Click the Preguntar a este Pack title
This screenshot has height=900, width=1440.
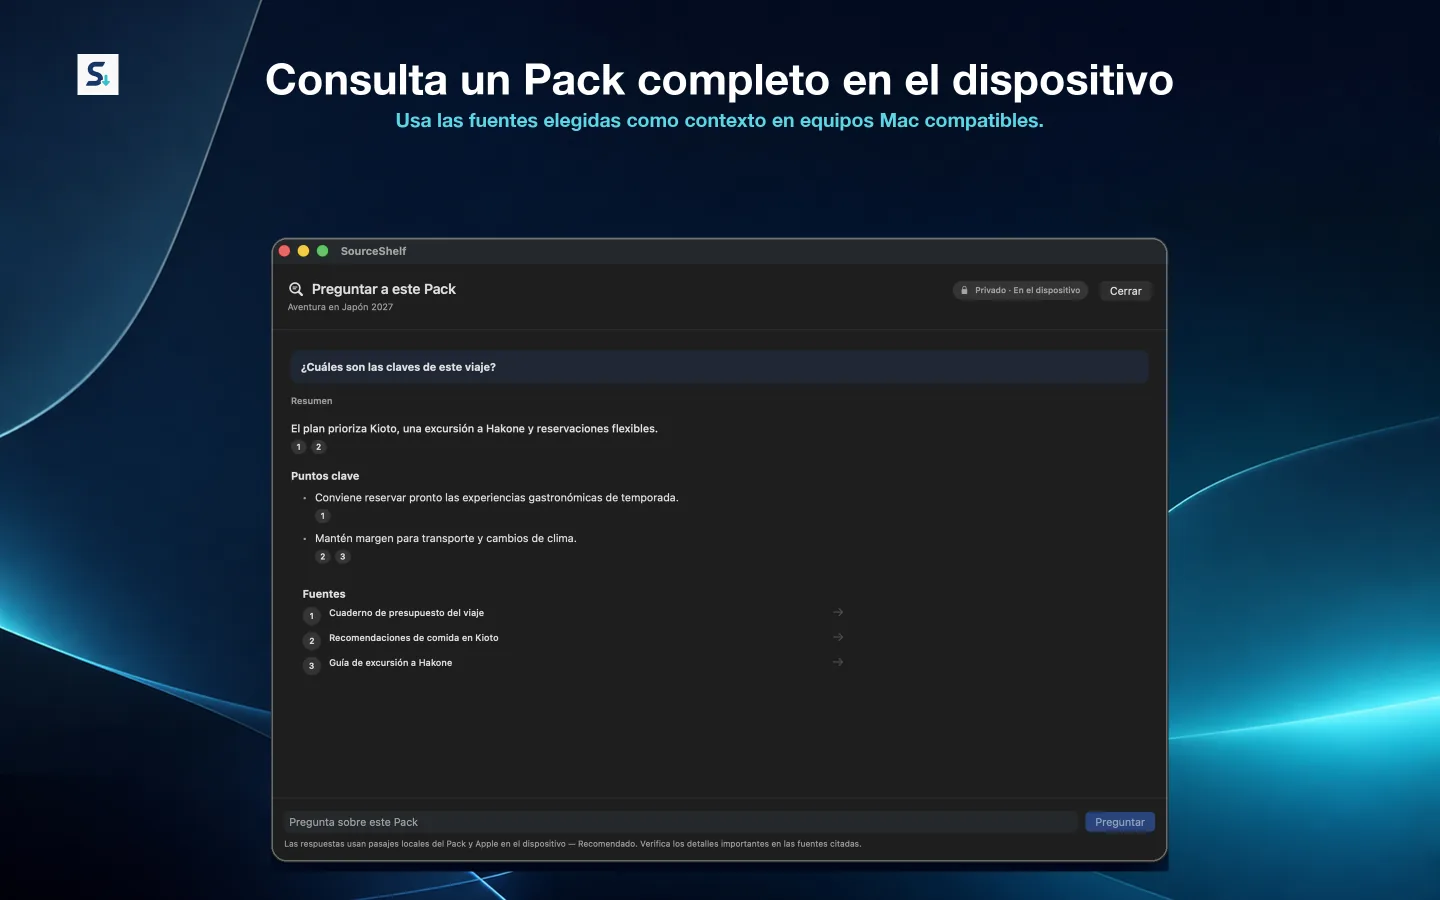coord(384,289)
